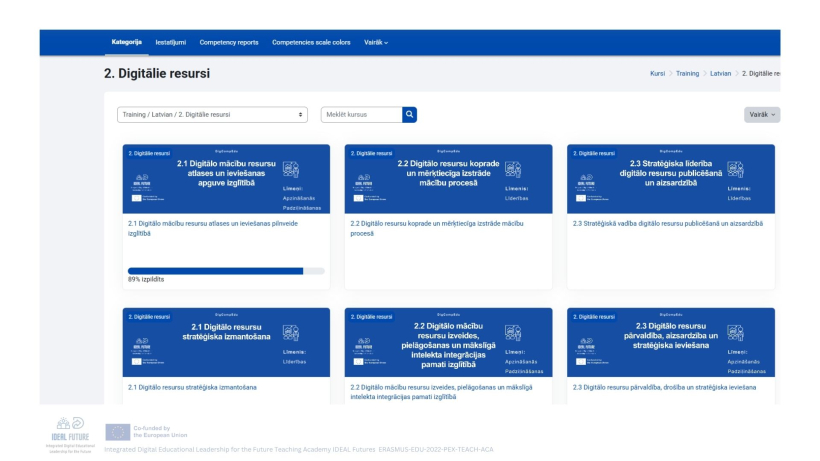Open course link 2.3 Stratēģiskā vadība digitālo resursu
The height and width of the screenshot is (461, 820).
[x=667, y=224]
